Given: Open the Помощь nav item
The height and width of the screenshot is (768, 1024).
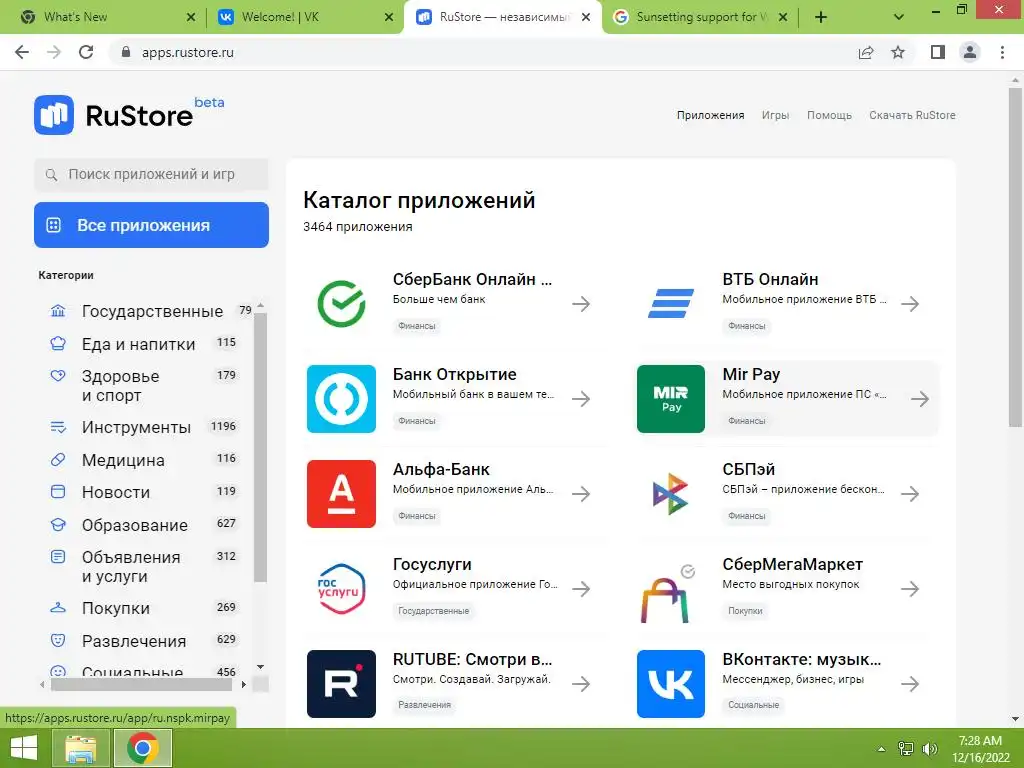Looking at the screenshot, I should tap(829, 115).
